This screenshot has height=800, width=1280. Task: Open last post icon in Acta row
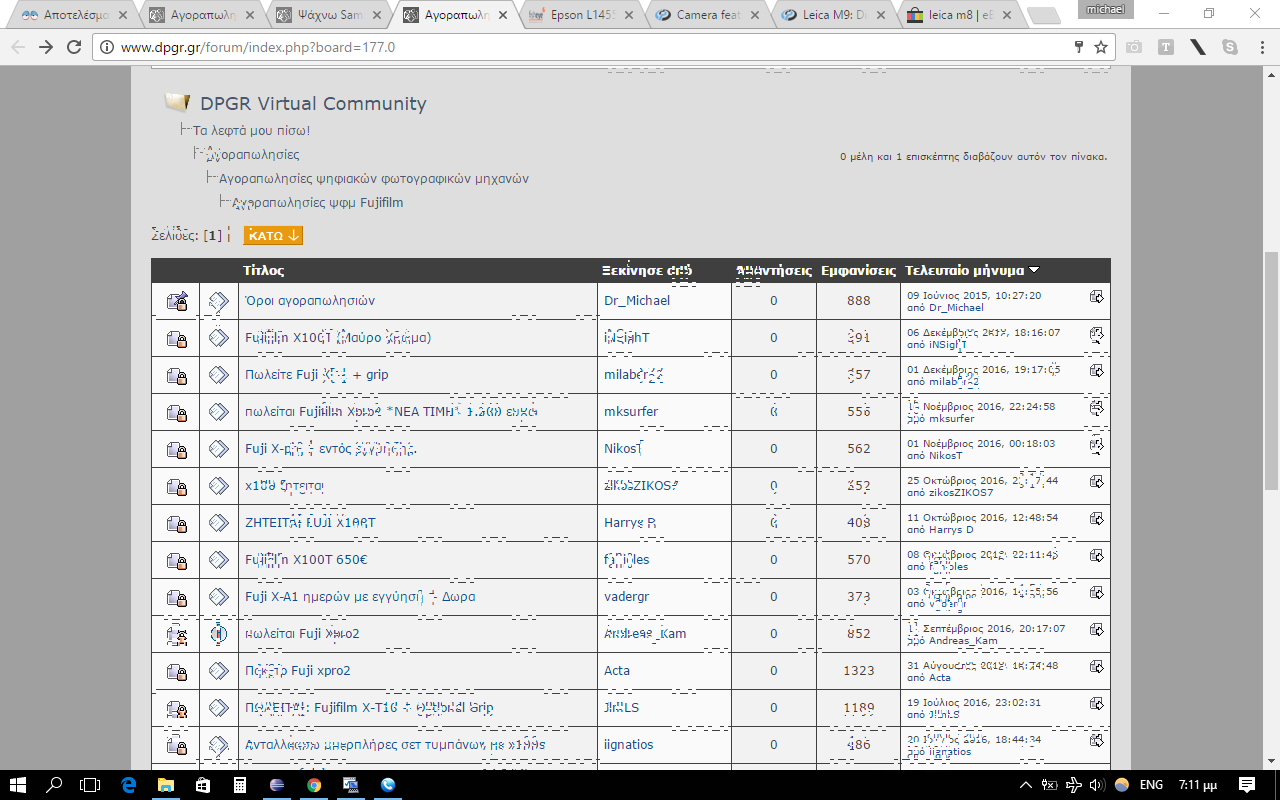pyautogui.click(x=1096, y=667)
